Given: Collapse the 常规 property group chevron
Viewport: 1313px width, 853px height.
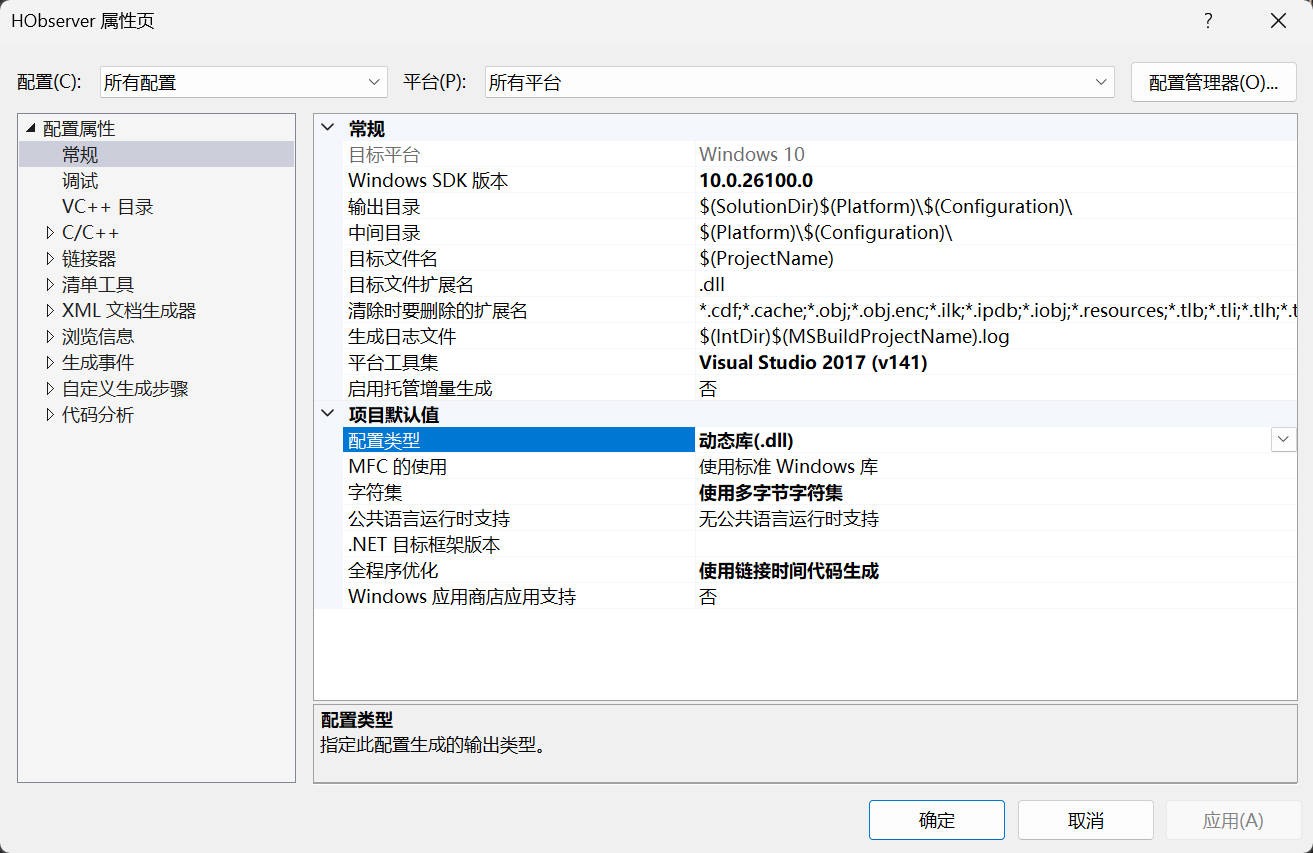Looking at the screenshot, I should (x=328, y=129).
